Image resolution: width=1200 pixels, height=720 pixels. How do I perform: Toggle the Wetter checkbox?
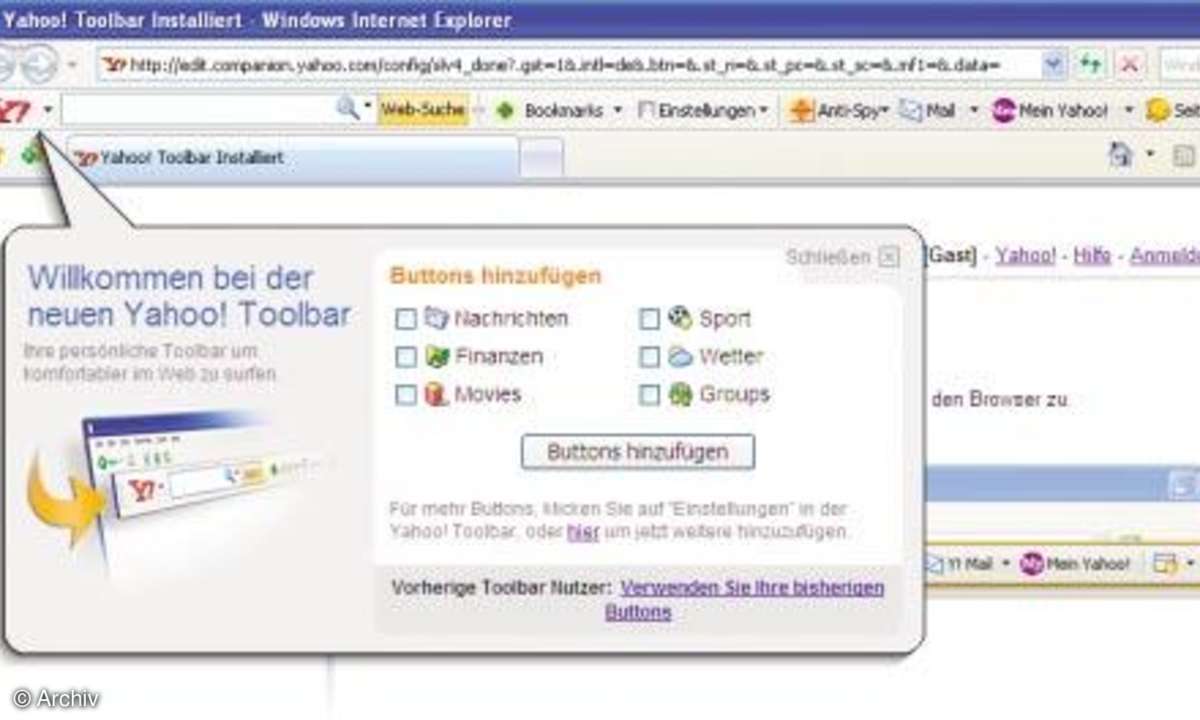(650, 357)
